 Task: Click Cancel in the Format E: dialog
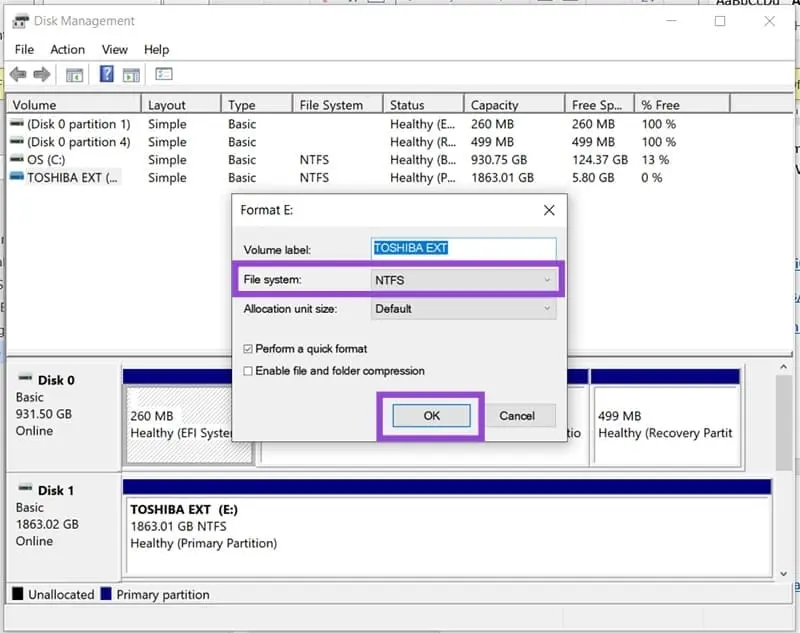[x=517, y=416]
